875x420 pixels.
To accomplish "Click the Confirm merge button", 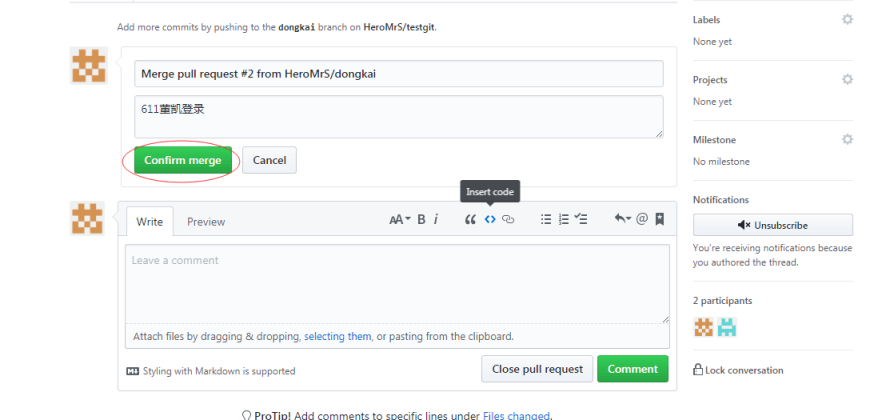I will click(x=182, y=160).
